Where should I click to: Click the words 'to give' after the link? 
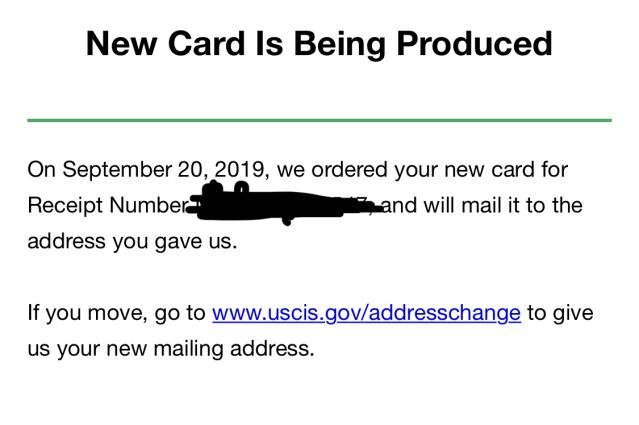tap(560, 314)
